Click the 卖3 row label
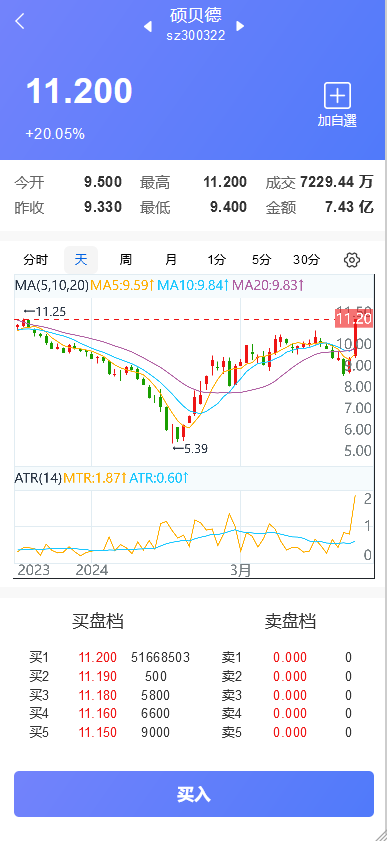387x842 pixels. coord(232,695)
